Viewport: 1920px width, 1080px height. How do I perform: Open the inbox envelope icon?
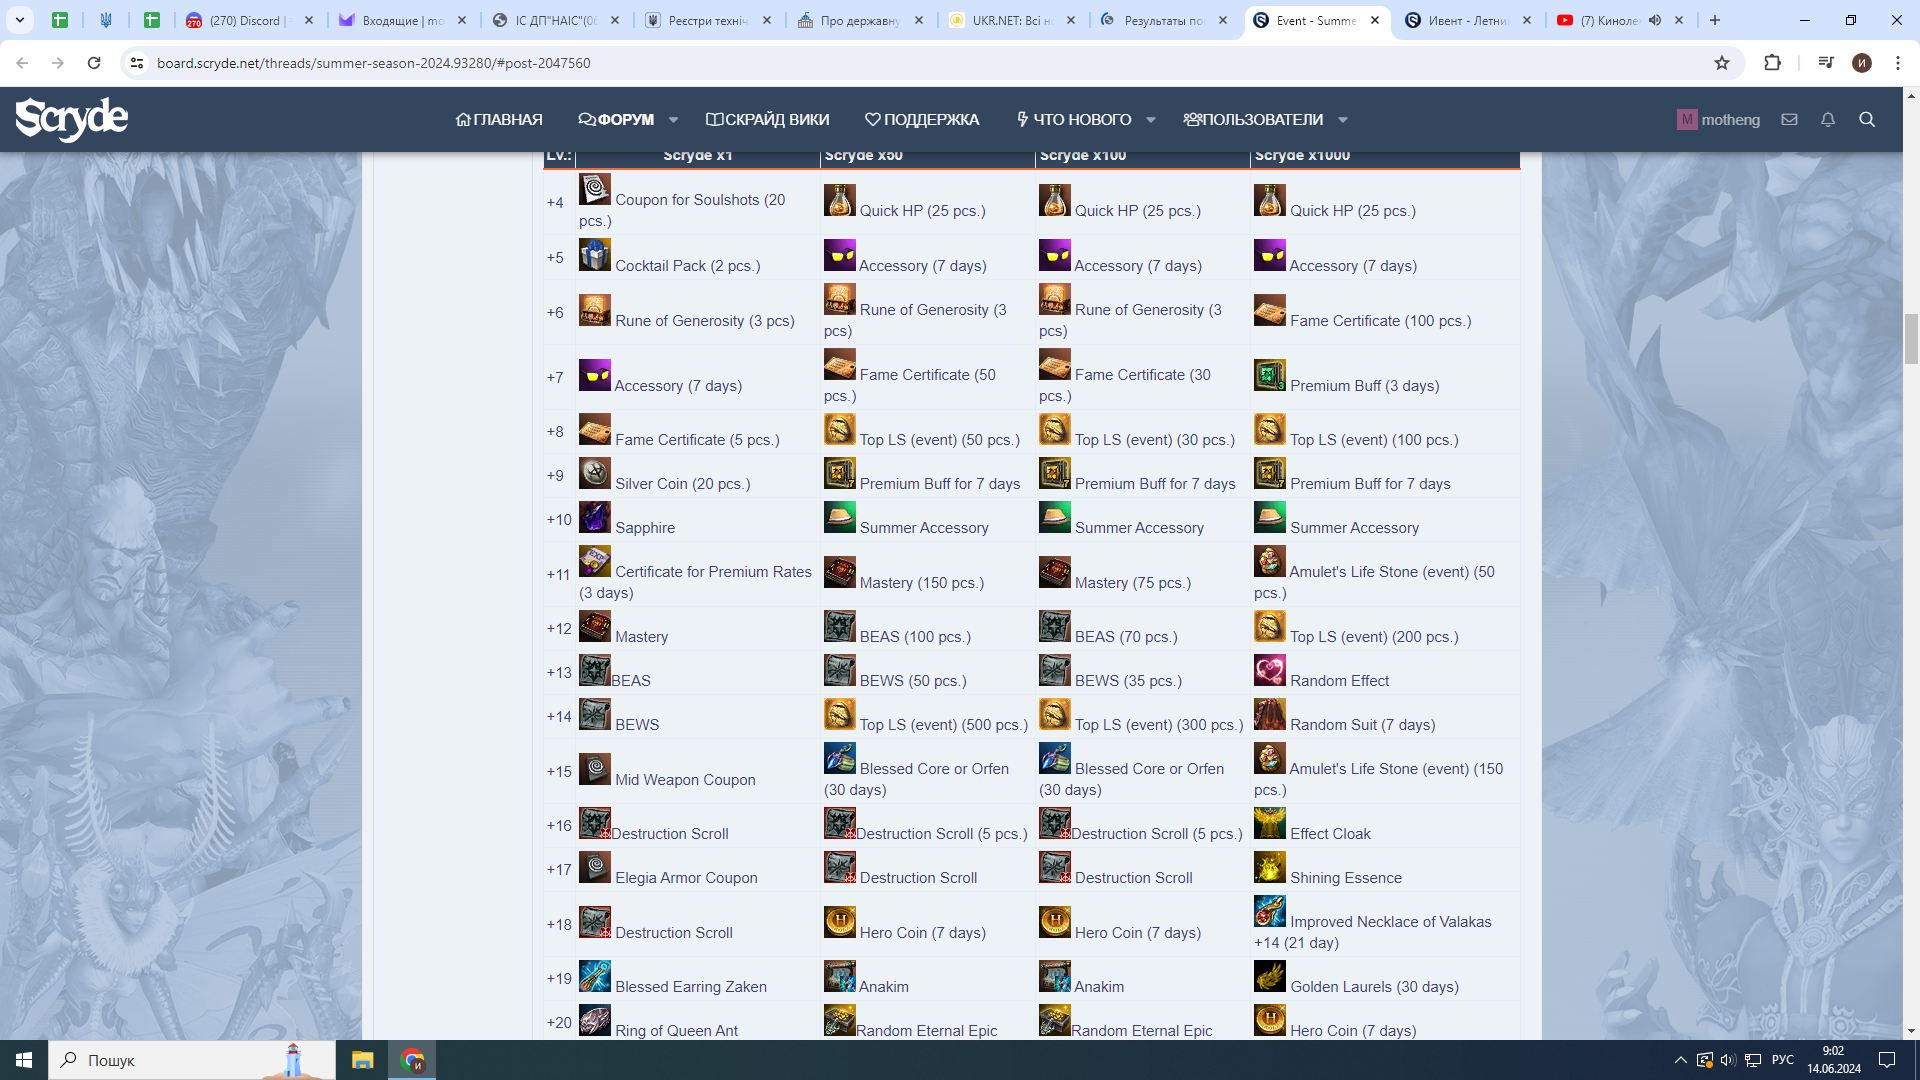pos(1789,120)
